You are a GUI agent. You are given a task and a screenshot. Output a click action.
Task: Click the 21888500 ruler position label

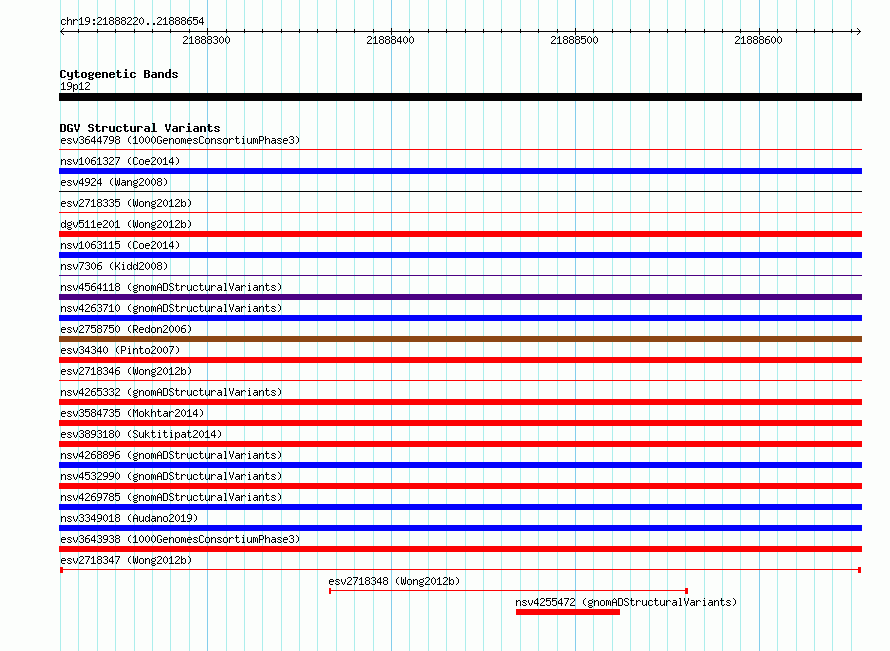pyautogui.click(x=574, y=40)
